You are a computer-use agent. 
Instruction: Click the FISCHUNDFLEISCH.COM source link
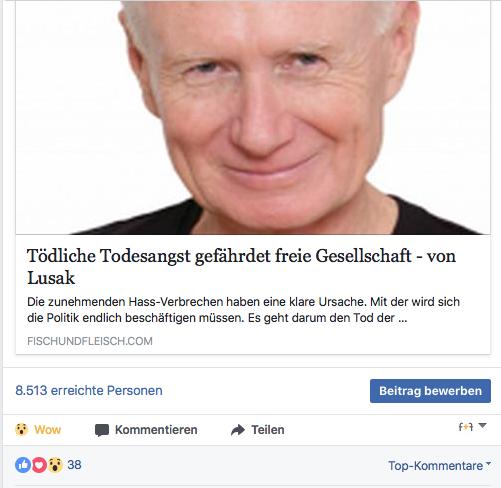[90, 341]
